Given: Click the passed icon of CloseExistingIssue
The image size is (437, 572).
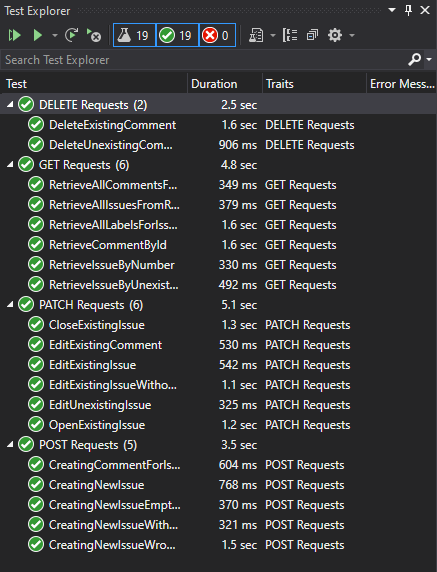Looking at the screenshot, I should point(36,325).
